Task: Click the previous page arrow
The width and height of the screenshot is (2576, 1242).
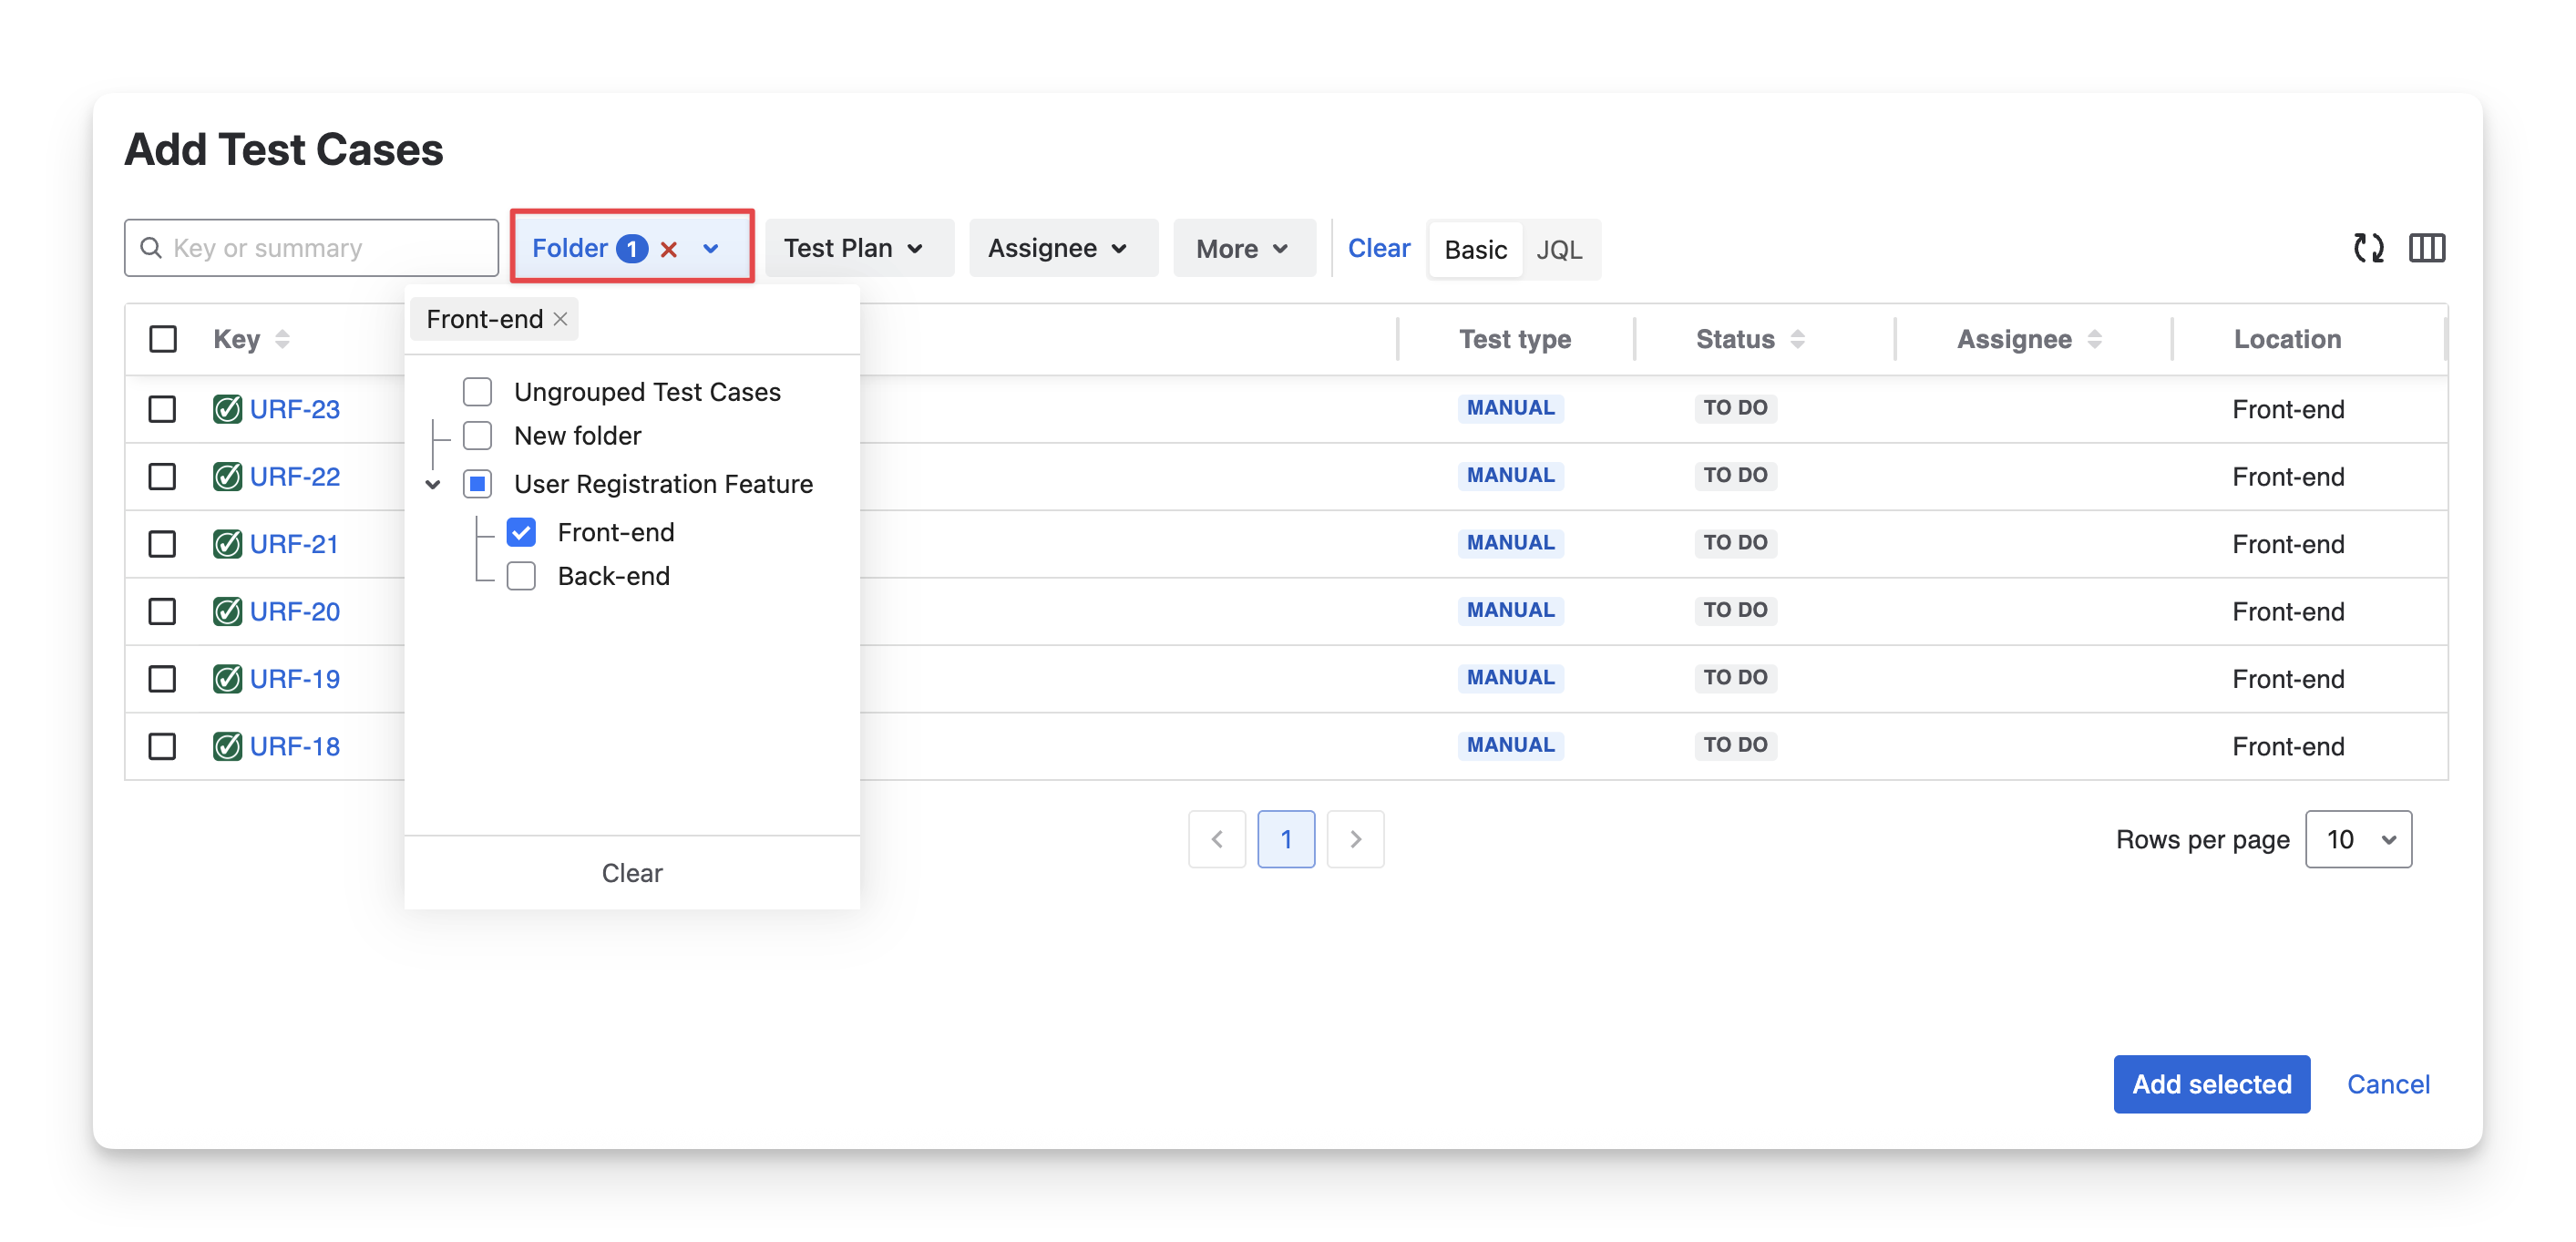Action: coord(1216,839)
